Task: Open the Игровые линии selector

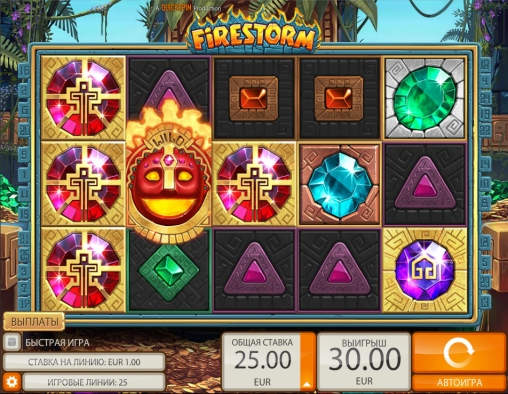Action: 94,382
